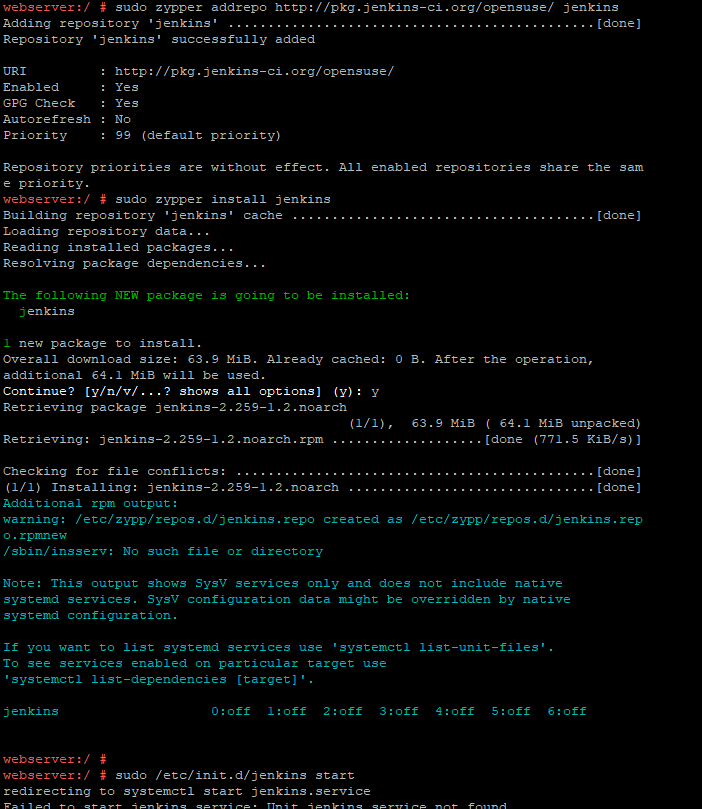Click ''systemctl list-dependencies [target]'' line
Viewport: 702px width, 809px height.
tap(159, 679)
